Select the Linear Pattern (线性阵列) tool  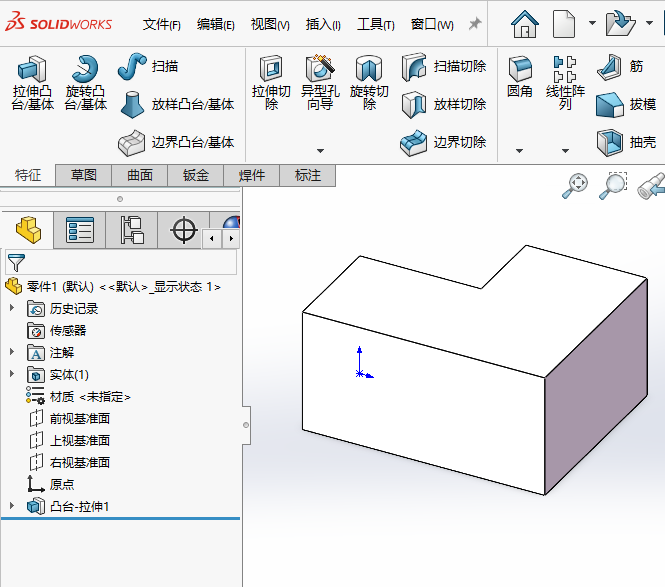click(x=565, y=83)
